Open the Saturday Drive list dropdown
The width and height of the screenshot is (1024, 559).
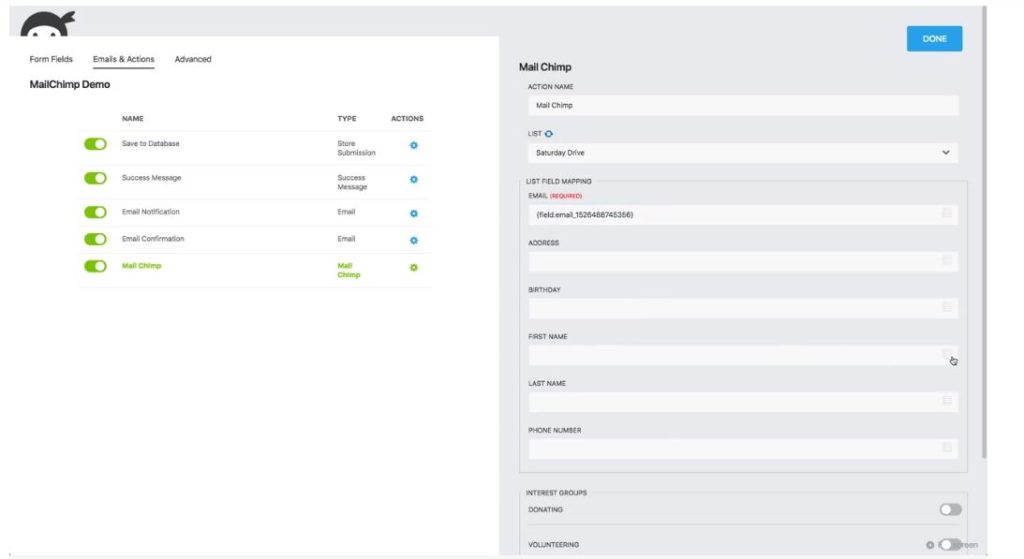click(743, 153)
